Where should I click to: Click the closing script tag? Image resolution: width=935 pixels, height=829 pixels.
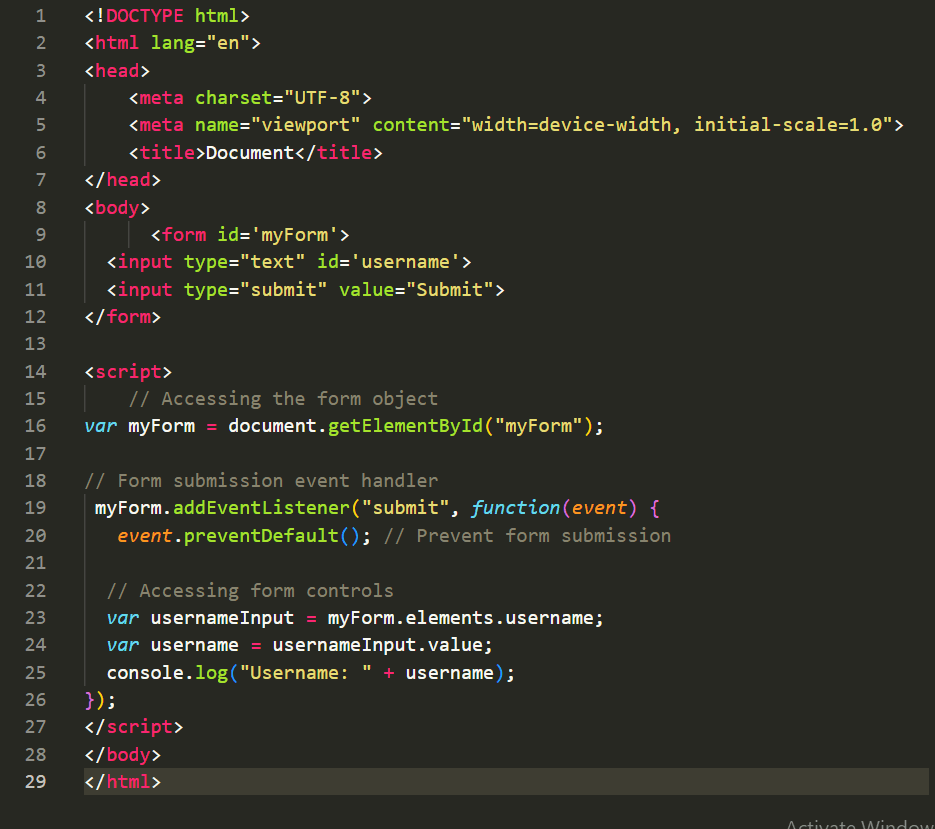click(133, 726)
